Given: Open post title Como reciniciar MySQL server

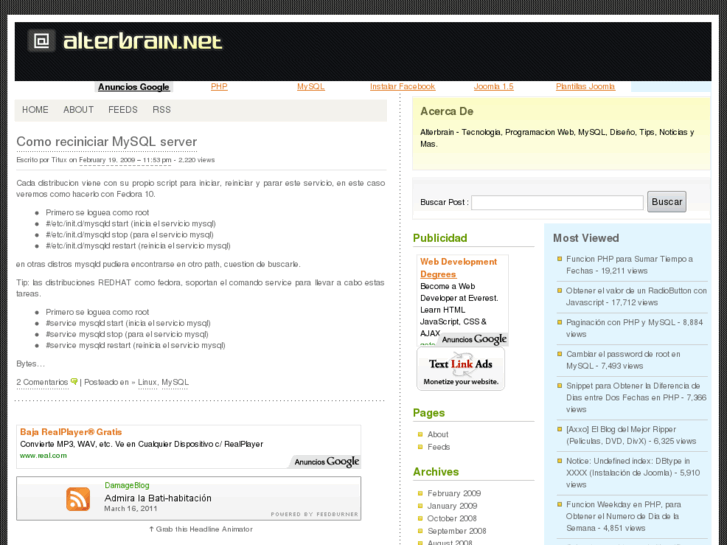Looking at the screenshot, I should 107,141.
